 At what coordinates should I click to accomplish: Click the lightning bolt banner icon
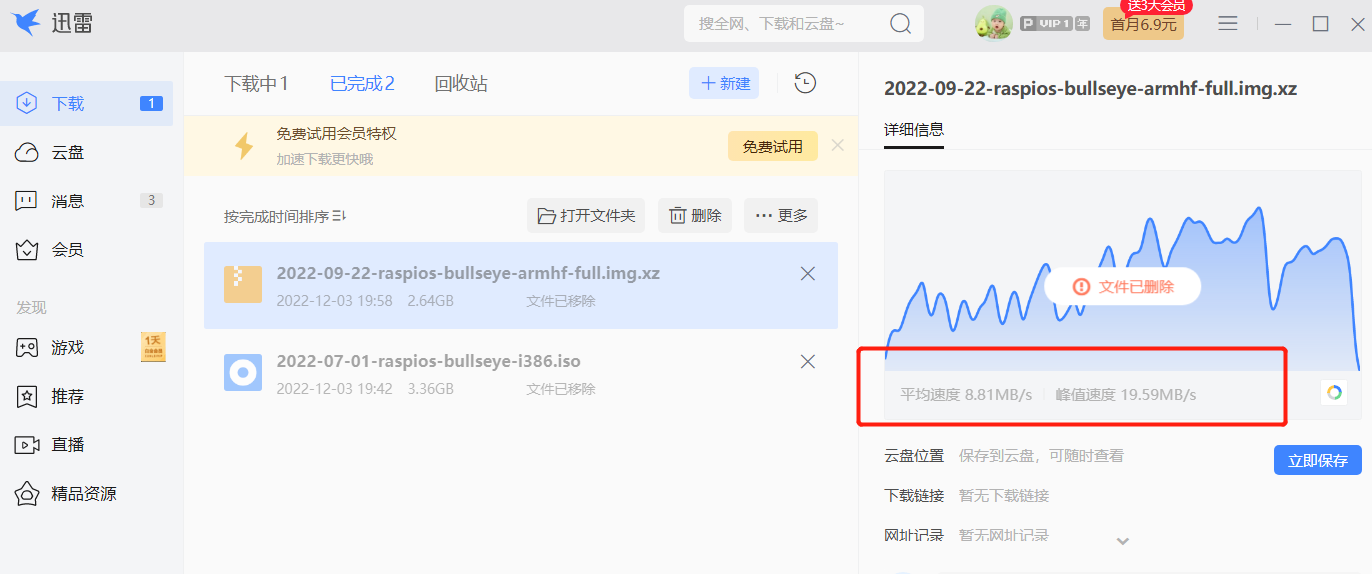pyautogui.click(x=244, y=146)
